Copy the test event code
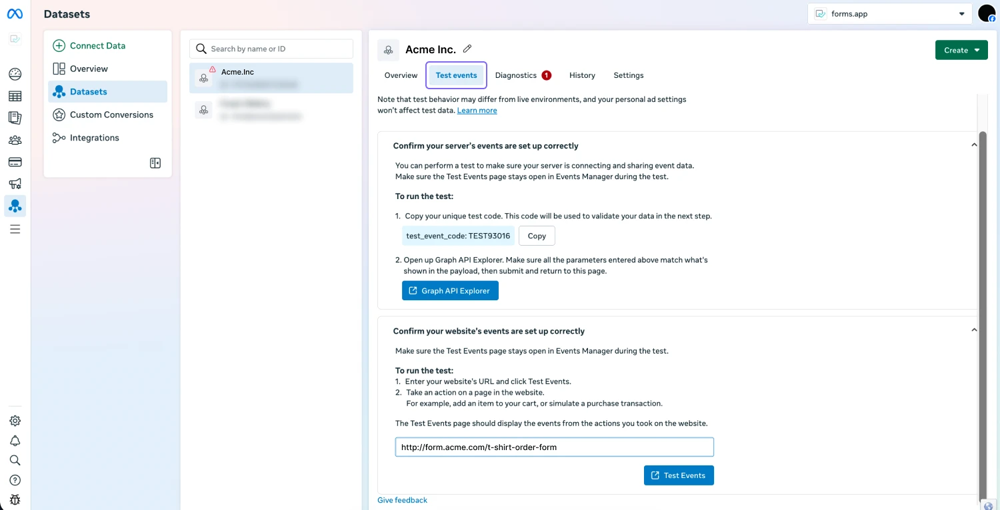Viewport: 1000px width, 510px height. pos(536,236)
